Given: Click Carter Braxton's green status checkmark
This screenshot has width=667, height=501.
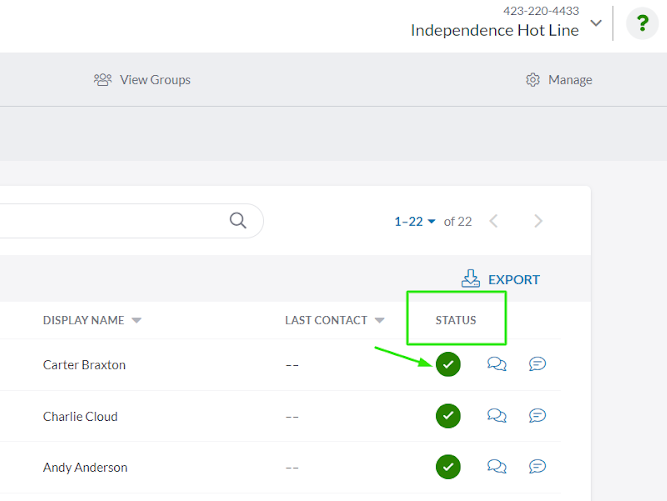Looking at the screenshot, I should [448, 364].
